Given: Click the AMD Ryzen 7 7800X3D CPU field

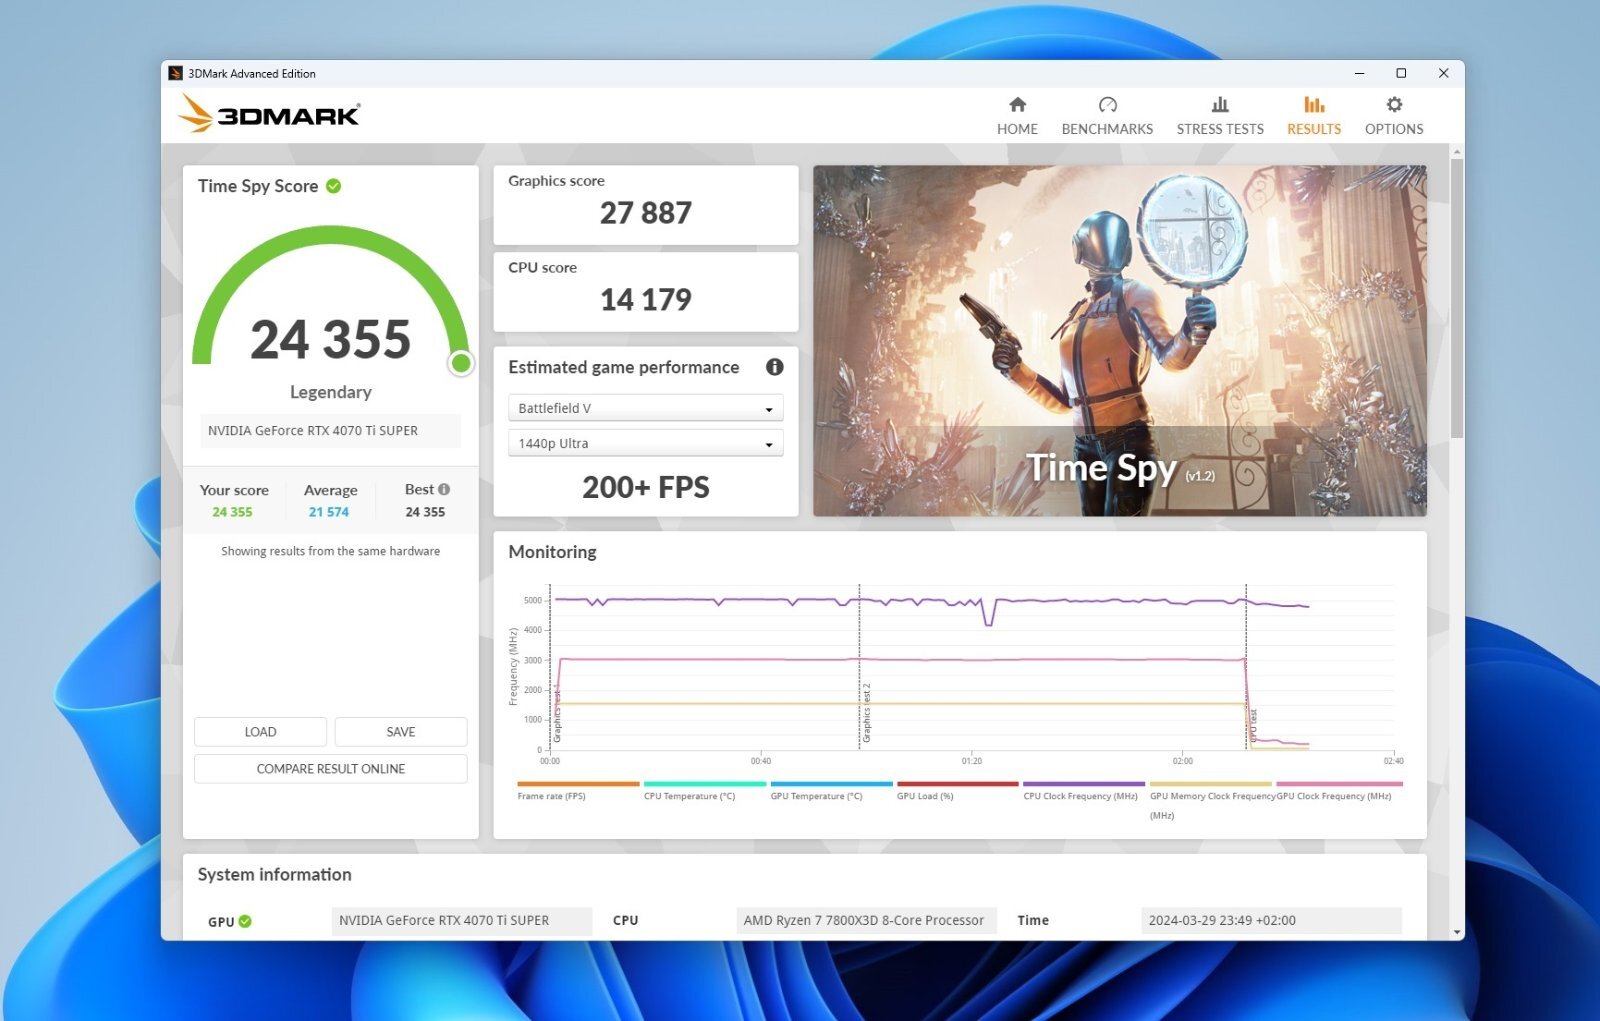Looking at the screenshot, I should coord(867,921).
